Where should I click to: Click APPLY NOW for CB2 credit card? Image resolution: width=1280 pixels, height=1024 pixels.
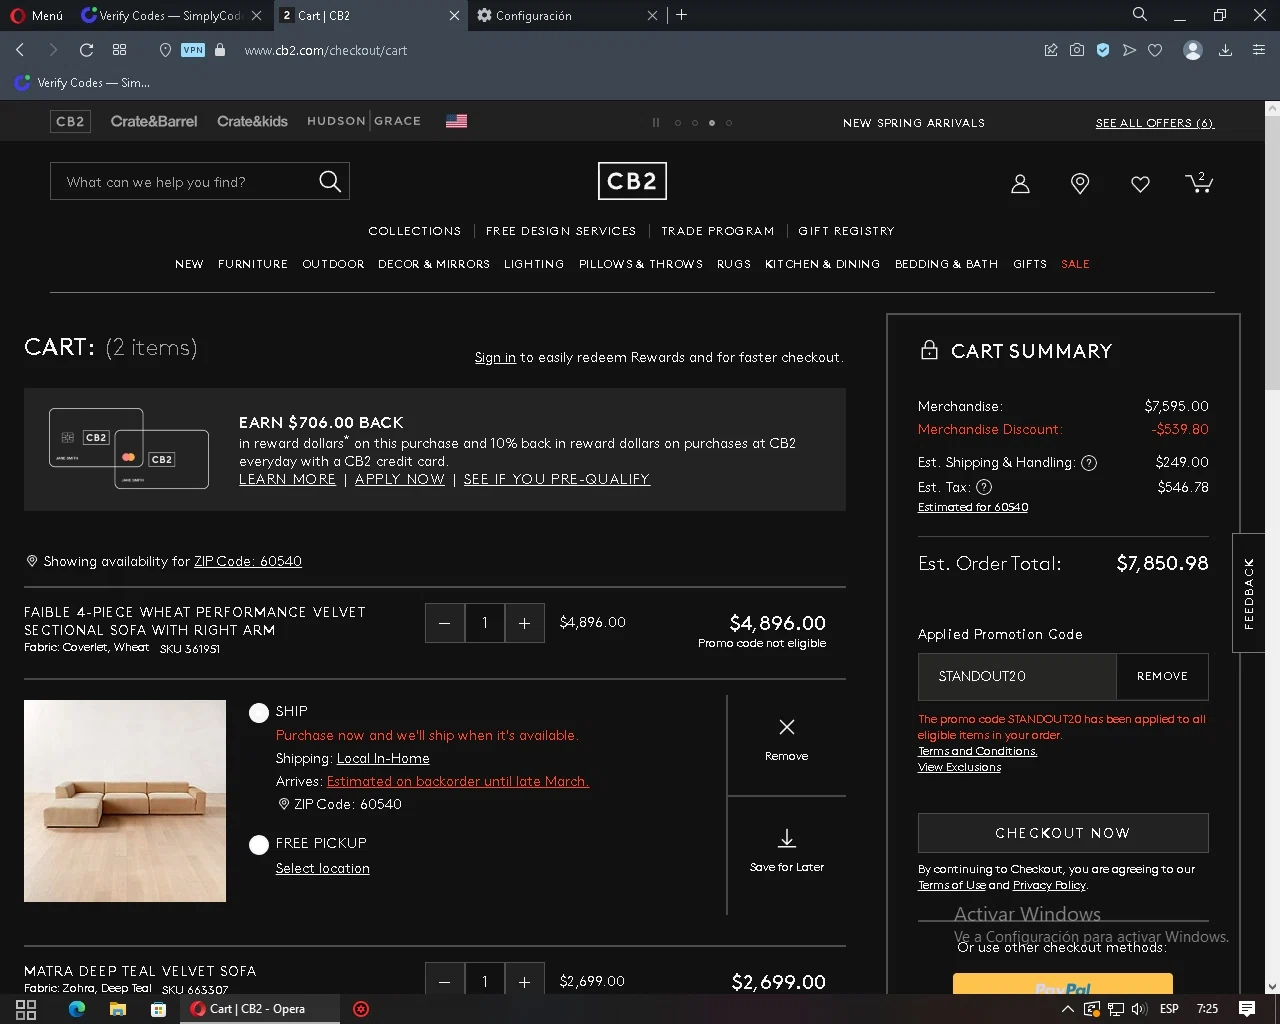[400, 479]
